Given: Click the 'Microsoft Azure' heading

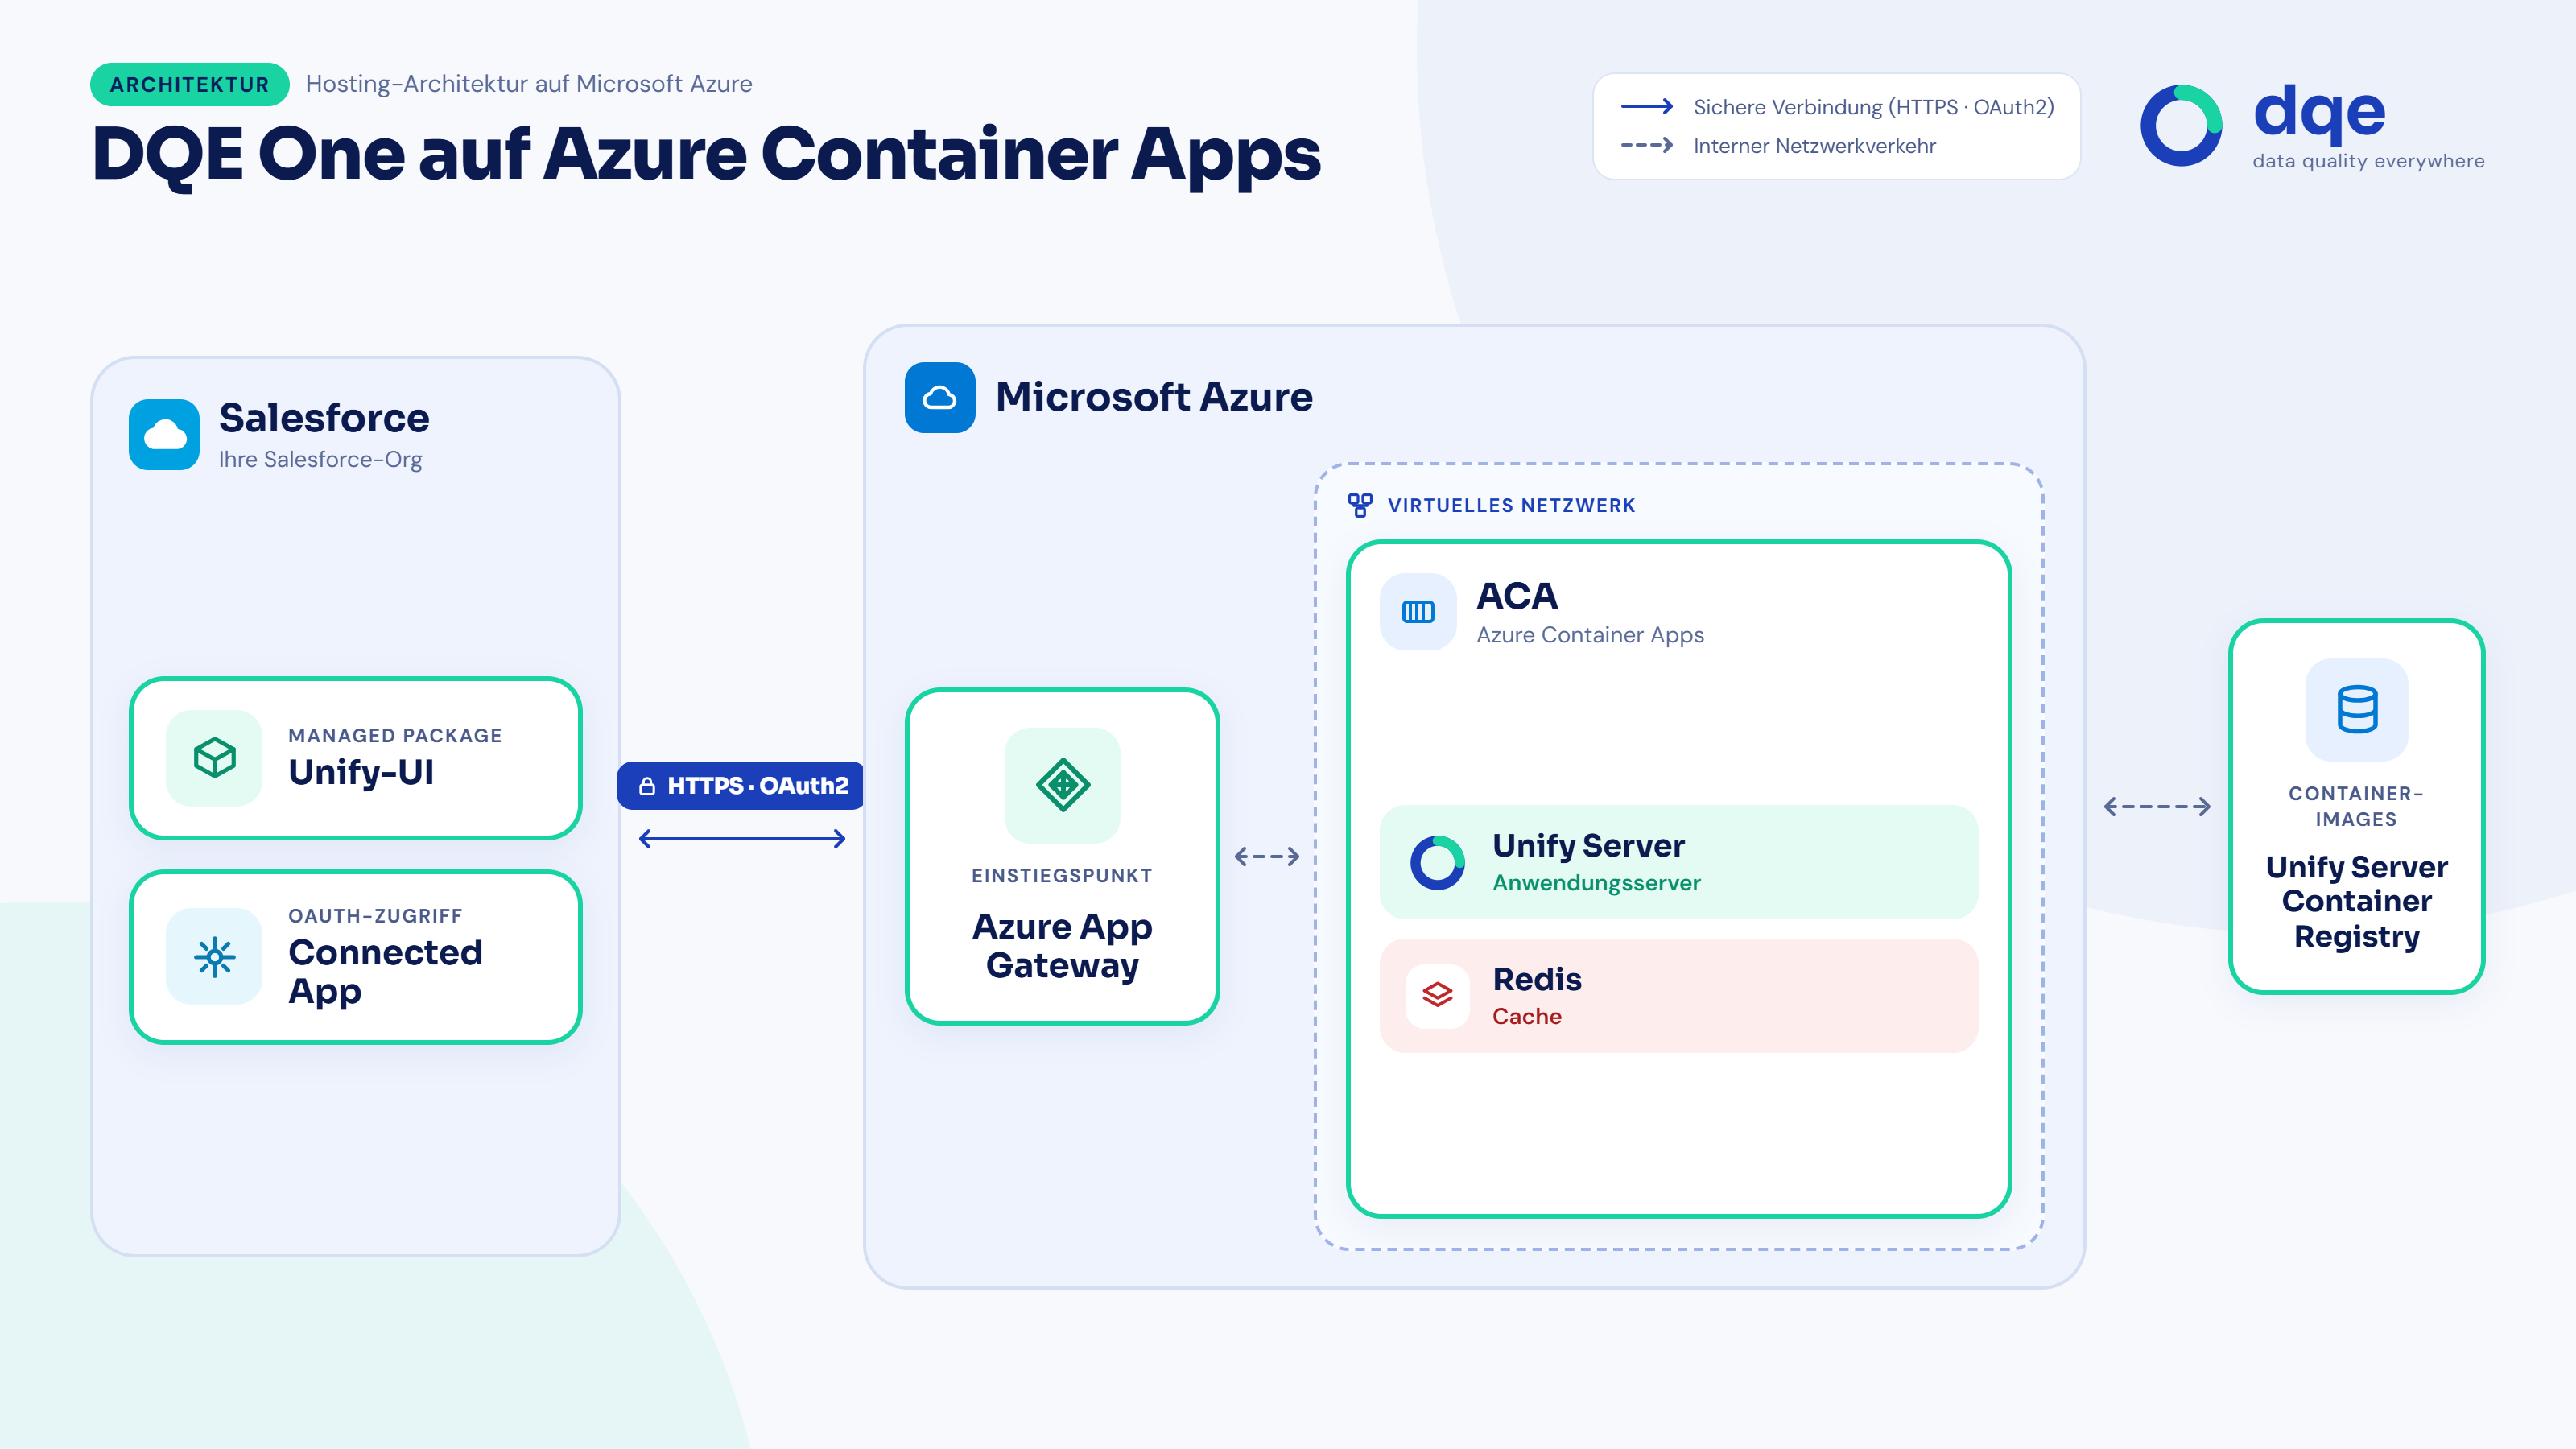Looking at the screenshot, I should click(x=1154, y=397).
